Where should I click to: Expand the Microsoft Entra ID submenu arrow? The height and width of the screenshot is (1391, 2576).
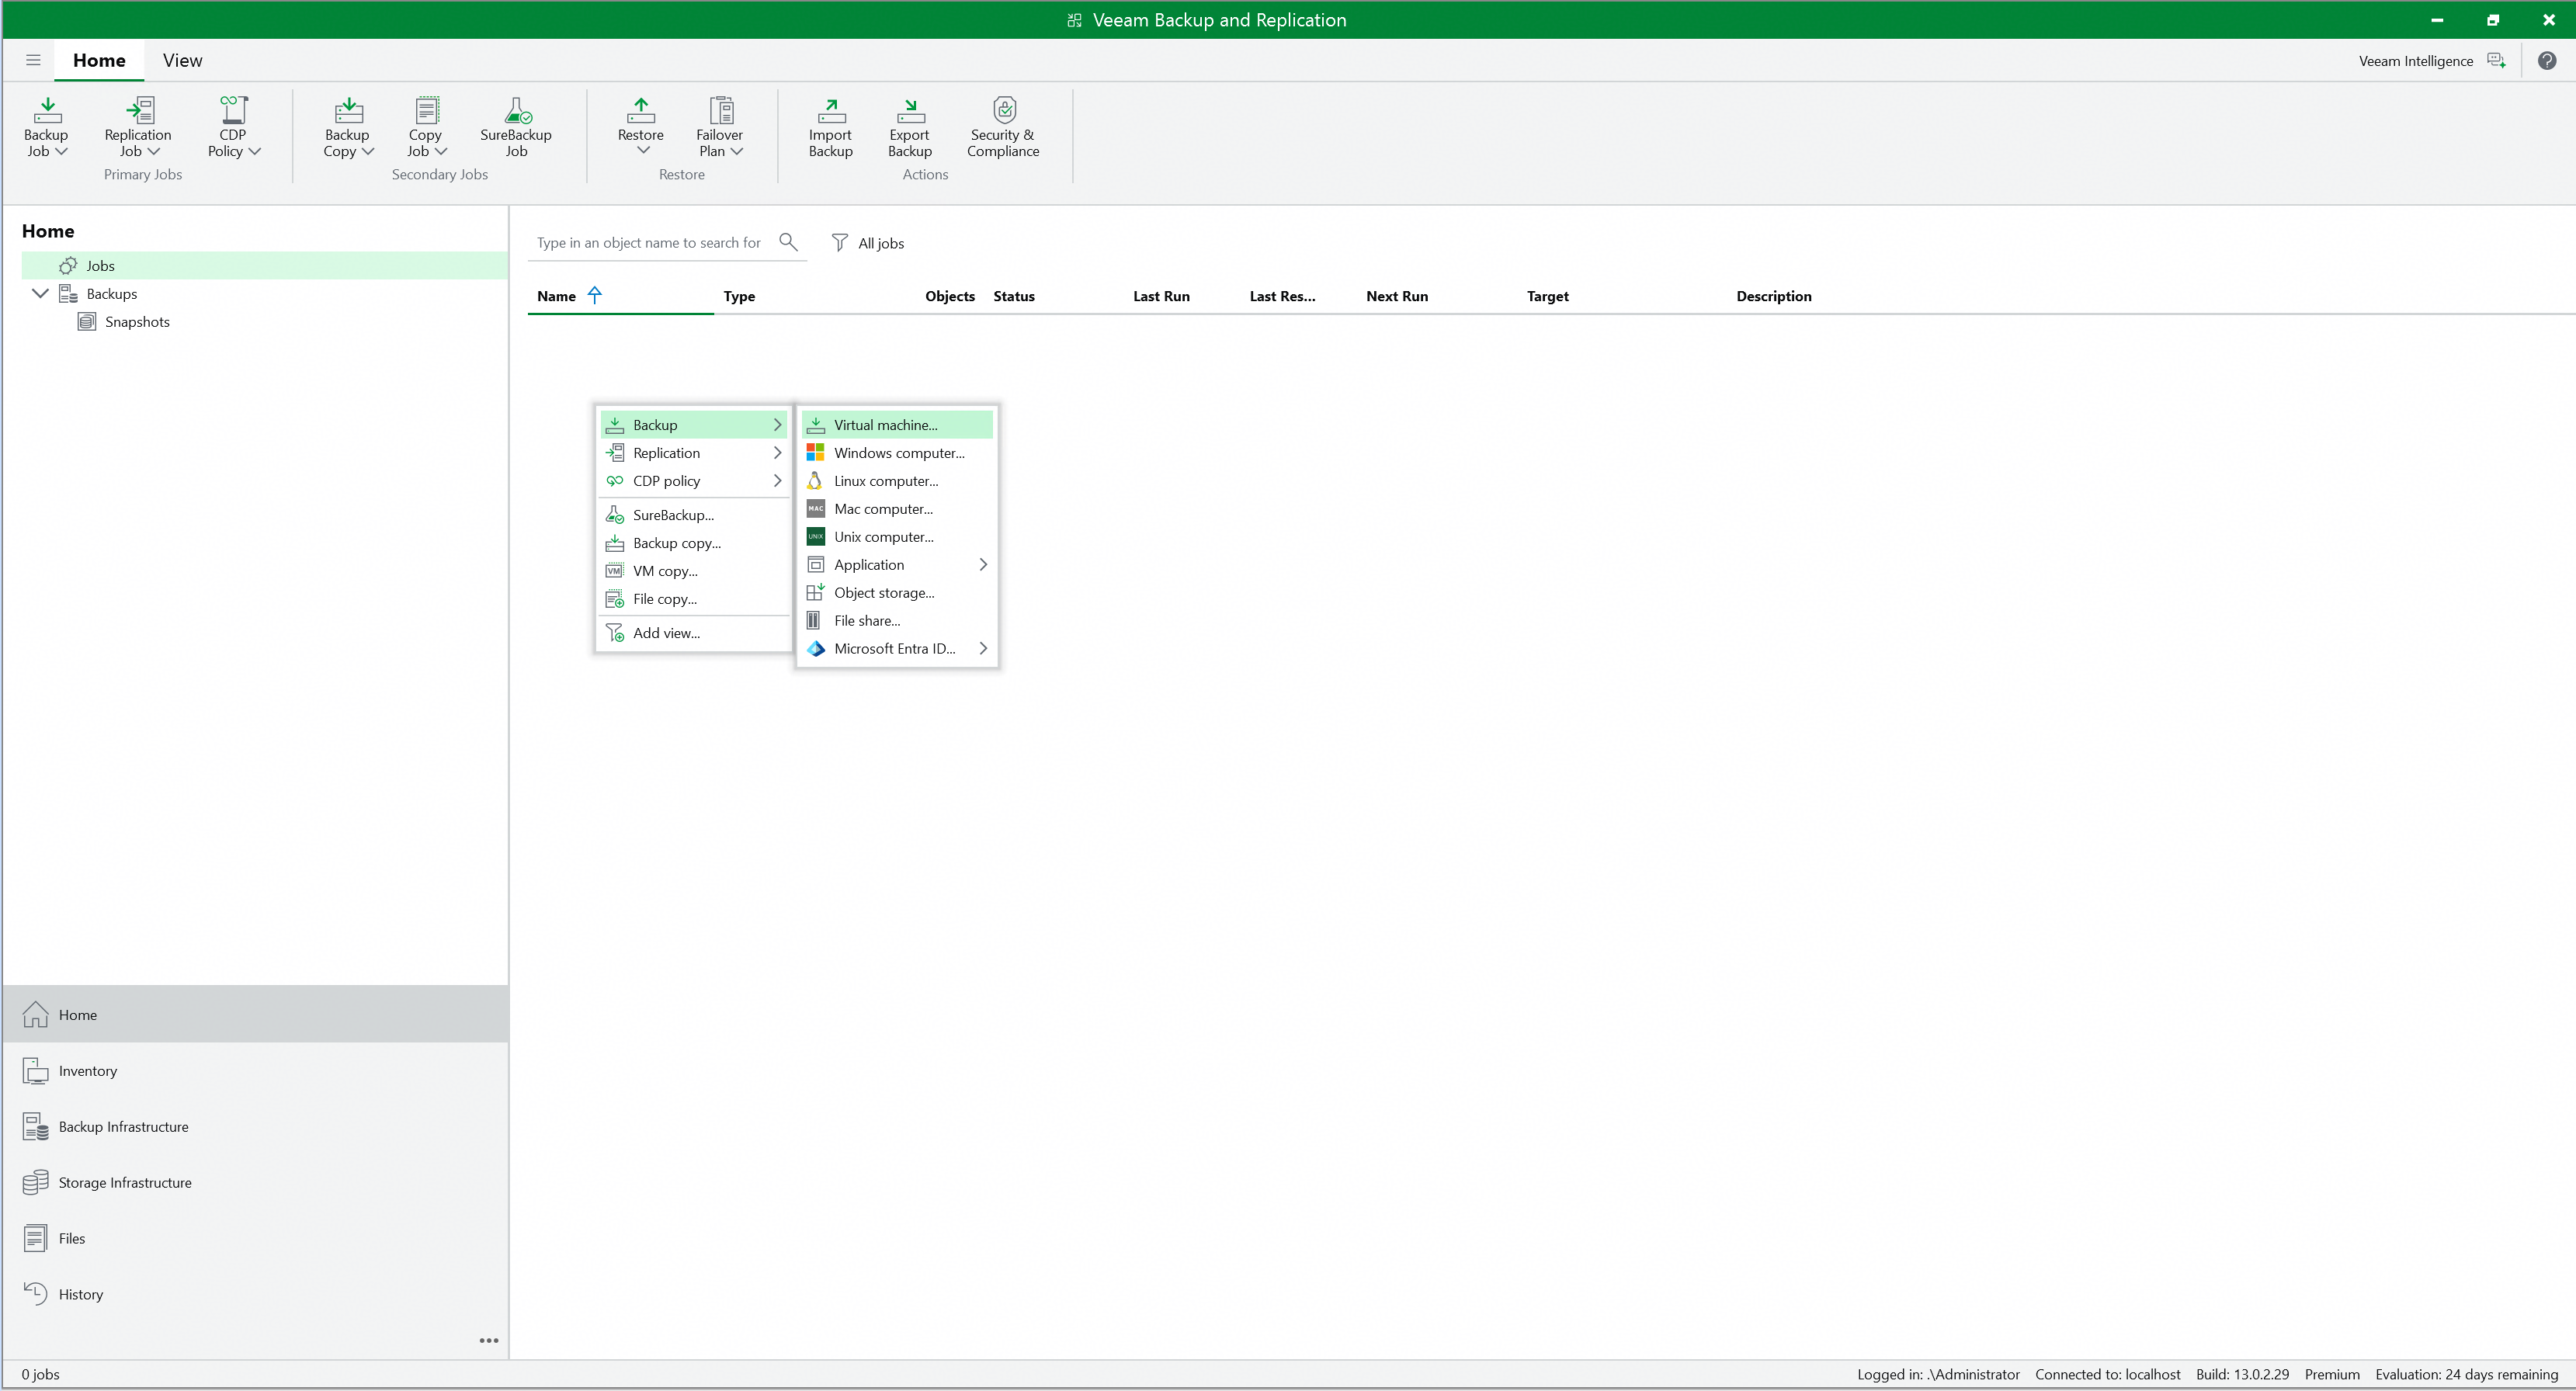(x=983, y=649)
